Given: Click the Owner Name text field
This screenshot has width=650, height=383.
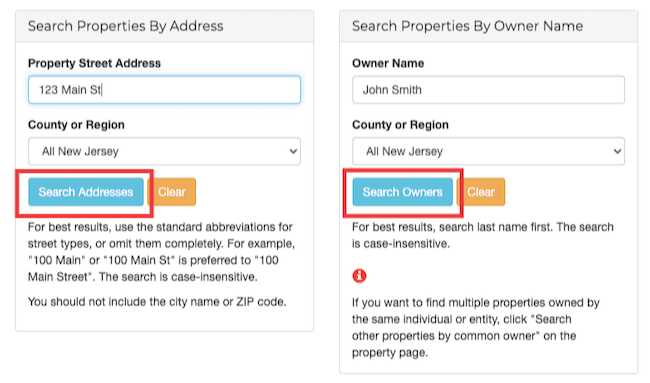Looking at the screenshot, I should pos(488,90).
